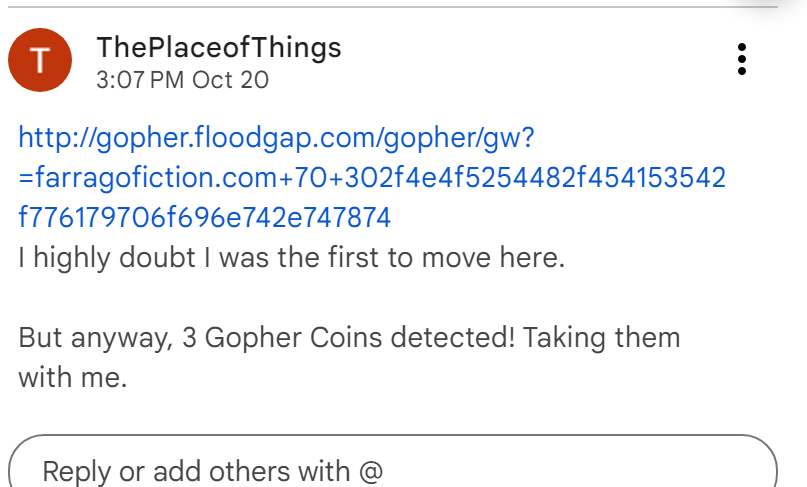Click the words "But anyway," in comment
Screen dimensions: 807x487
click(x=91, y=337)
